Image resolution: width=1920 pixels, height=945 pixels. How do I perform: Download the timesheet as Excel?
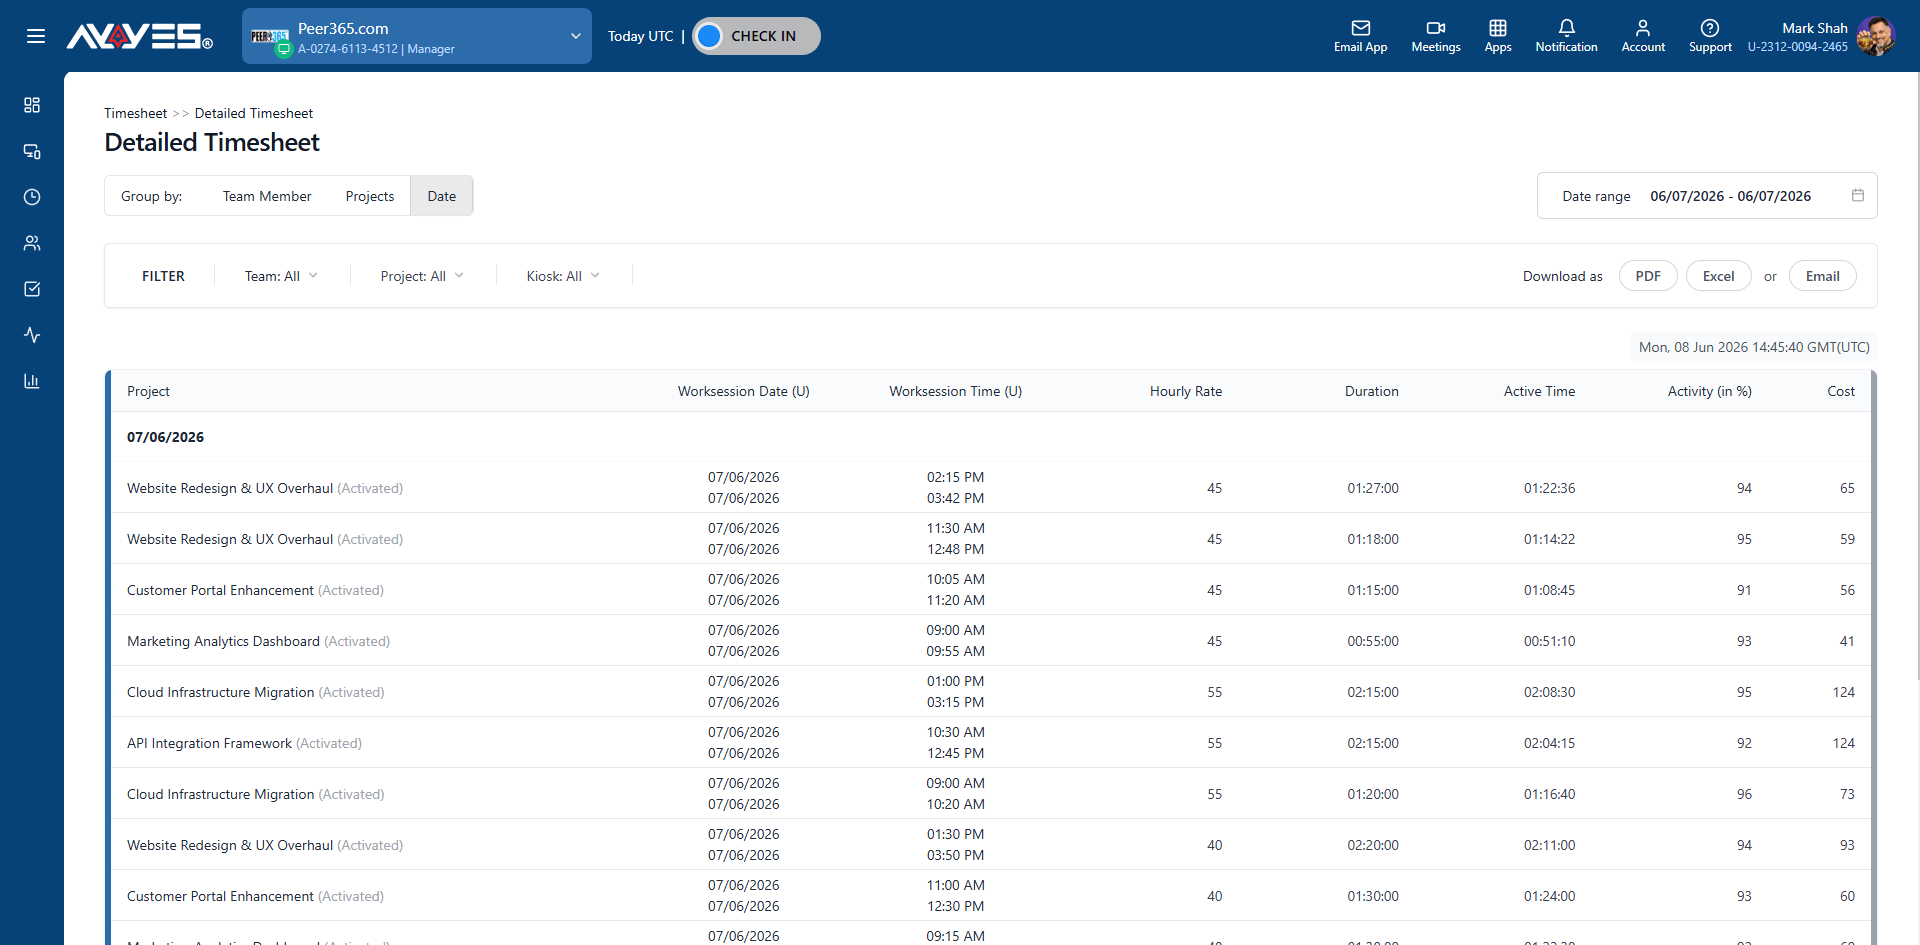click(1718, 276)
